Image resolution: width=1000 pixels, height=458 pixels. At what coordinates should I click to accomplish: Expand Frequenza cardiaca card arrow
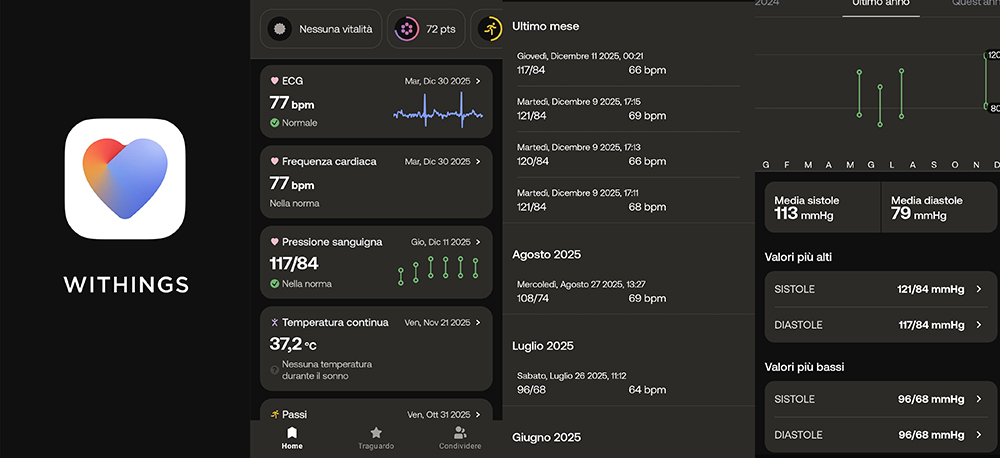[x=479, y=162]
